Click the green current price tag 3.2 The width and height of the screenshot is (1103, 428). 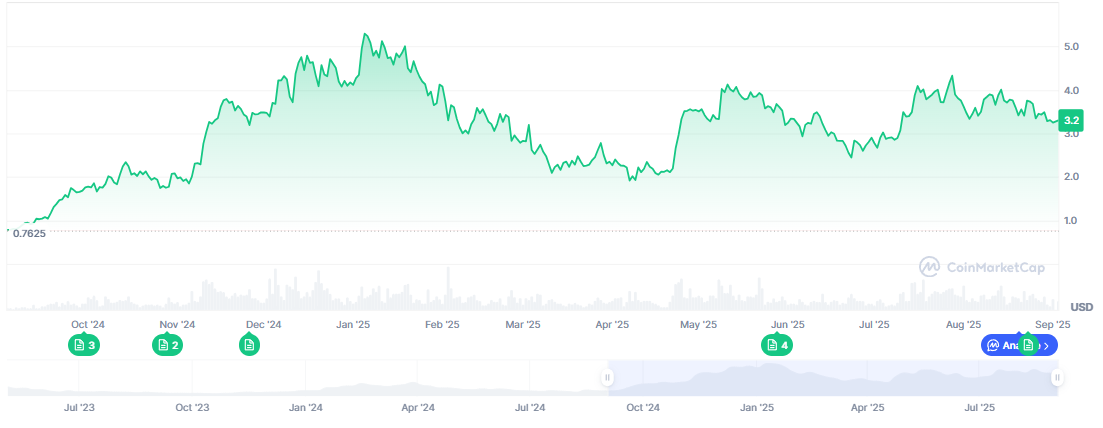pyautogui.click(x=1071, y=121)
